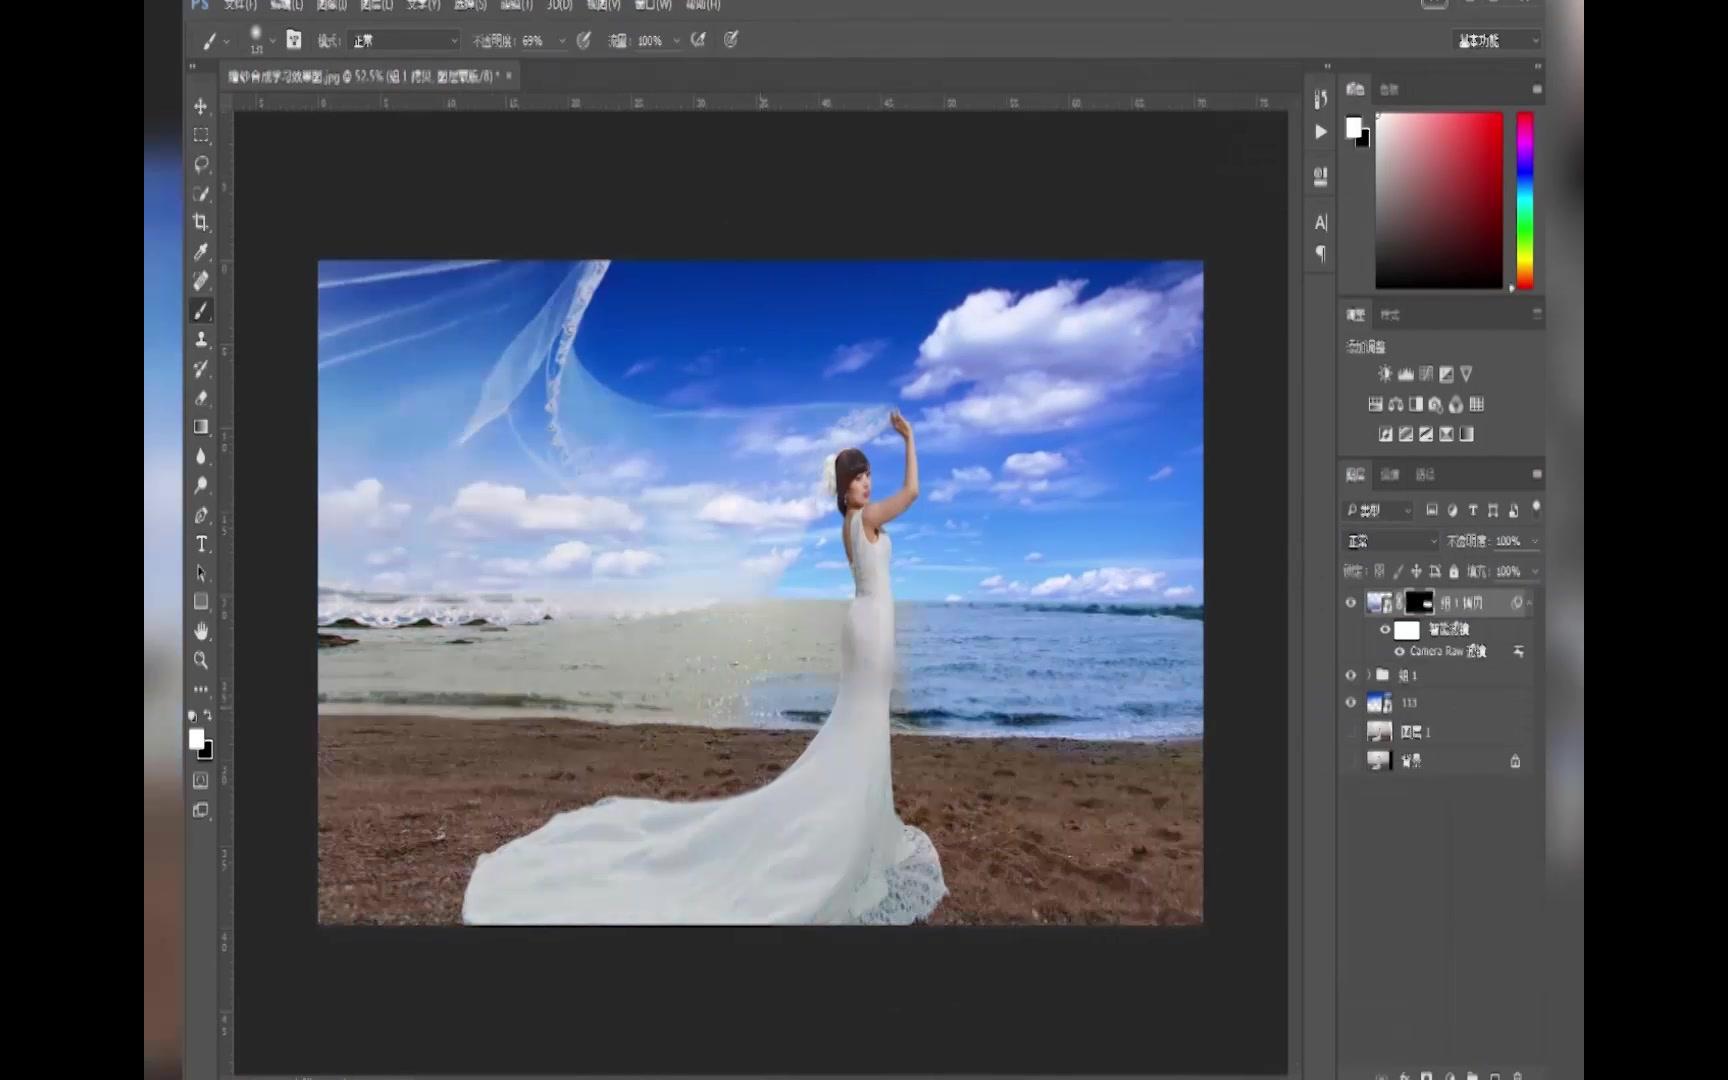This screenshot has height=1080, width=1728.
Task: Select the Clone Stamp tool
Action: click(x=201, y=340)
